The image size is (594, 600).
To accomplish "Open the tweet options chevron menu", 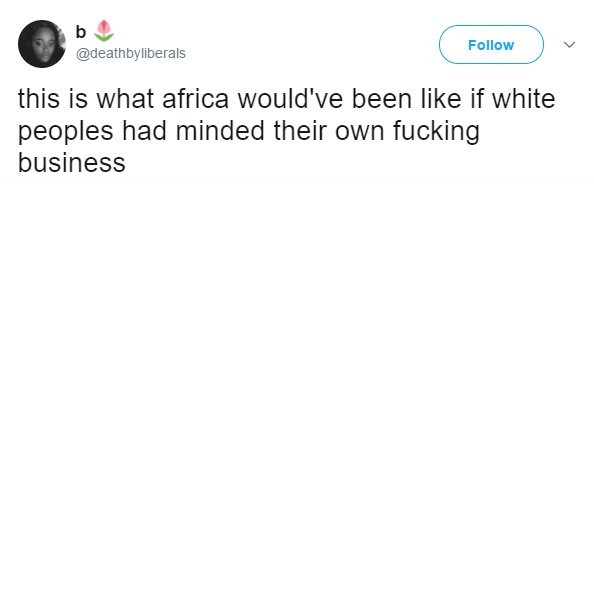I will click(570, 45).
